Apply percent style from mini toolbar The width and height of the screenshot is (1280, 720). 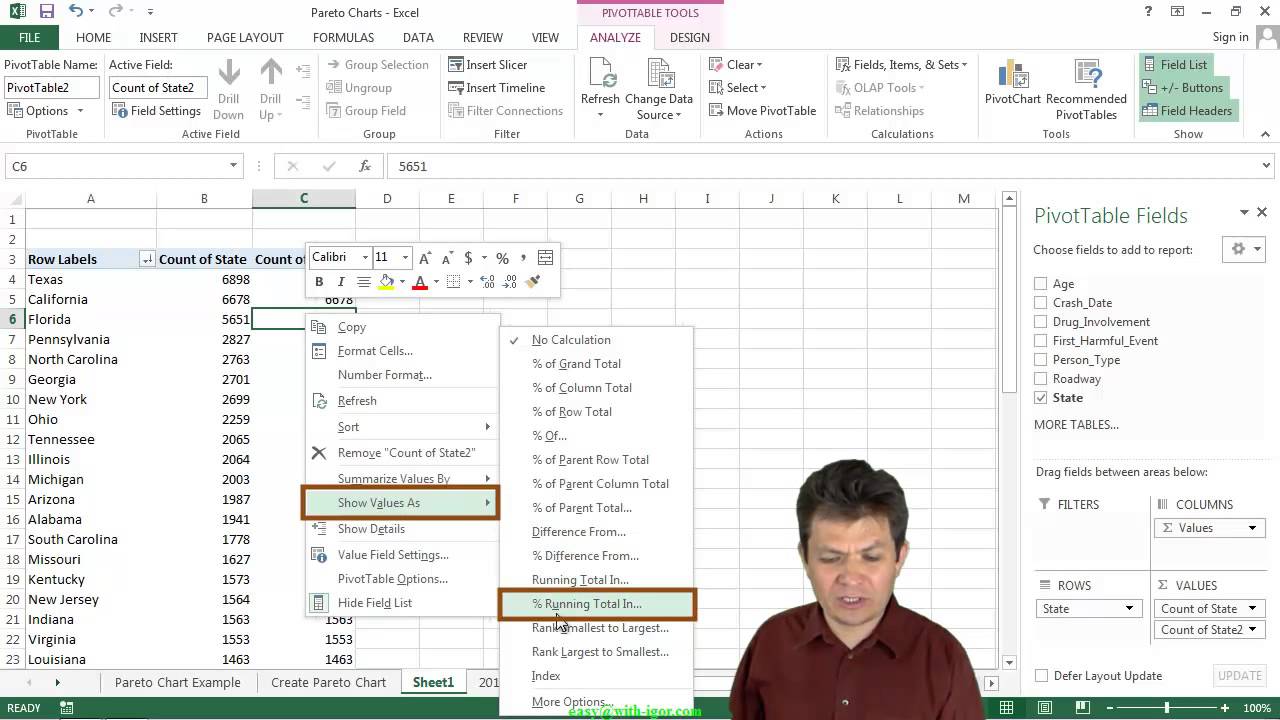pos(502,258)
